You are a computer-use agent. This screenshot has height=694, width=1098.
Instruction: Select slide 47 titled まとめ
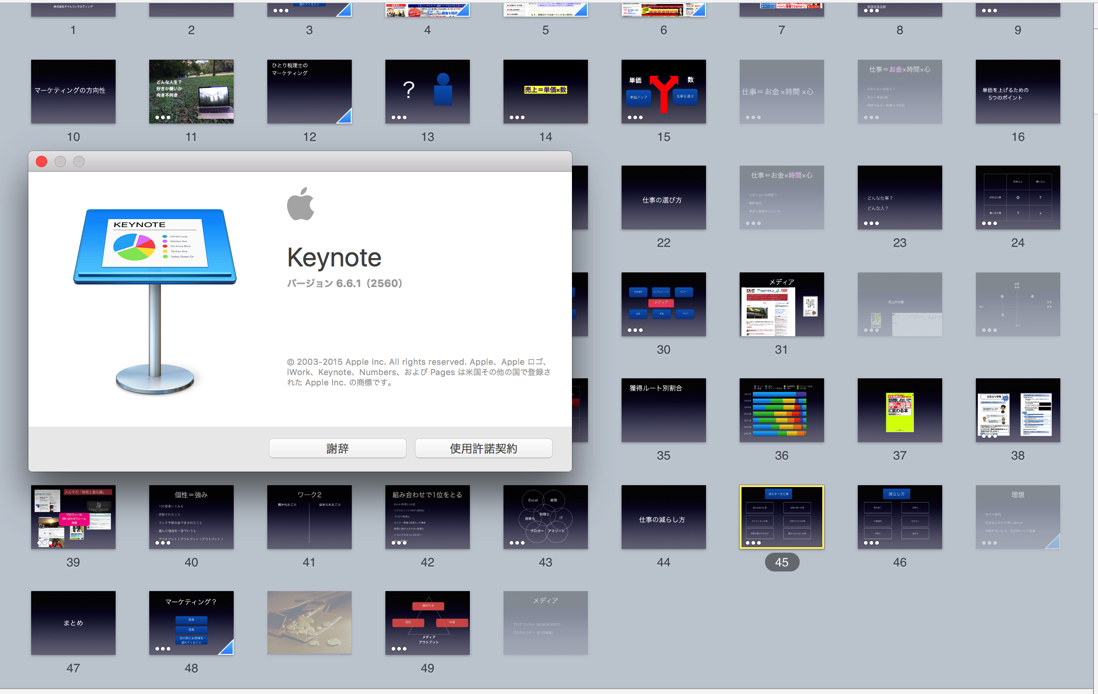(73, 623)
